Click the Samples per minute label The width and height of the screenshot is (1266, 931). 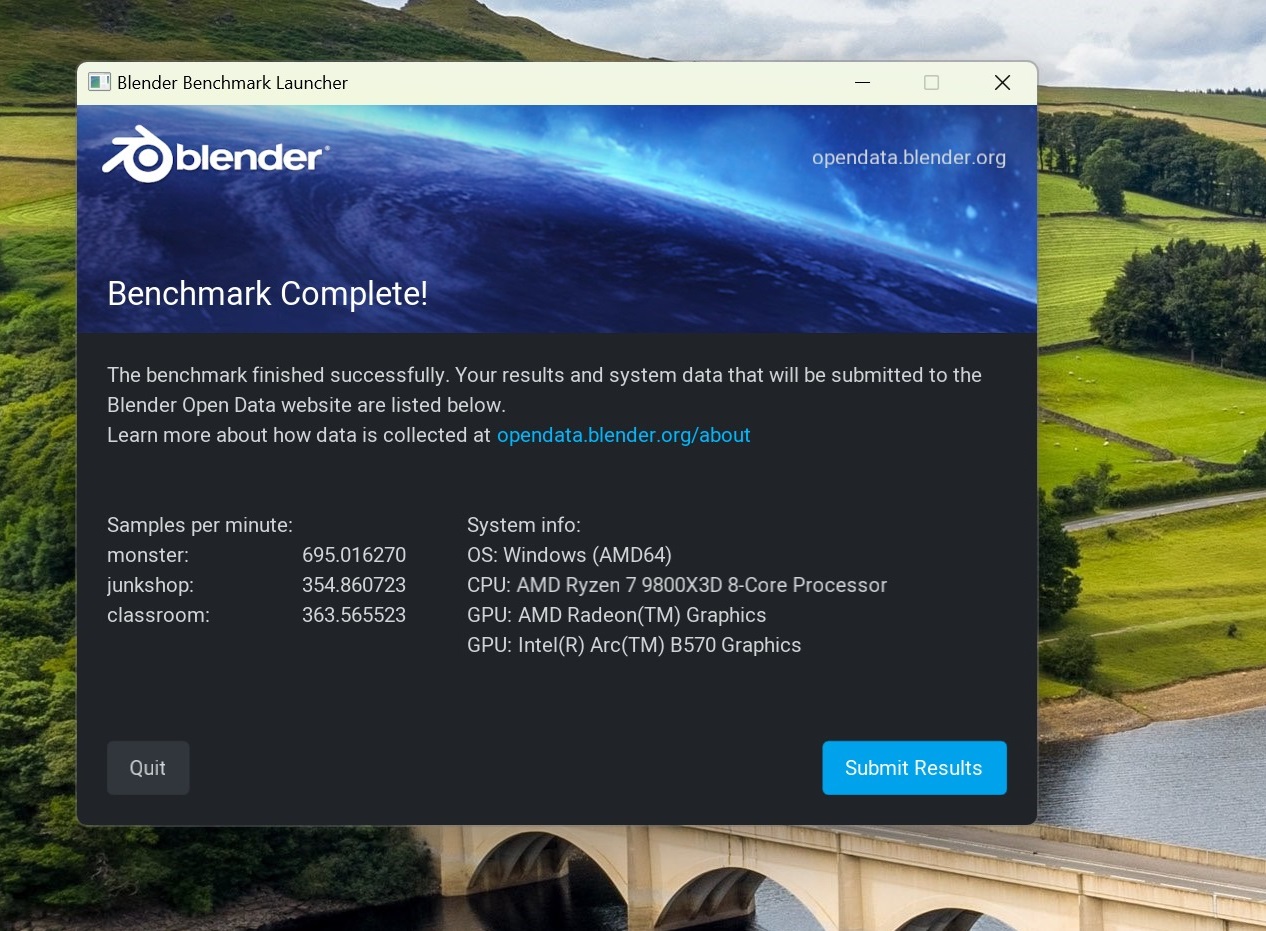[x=200, y=525]
